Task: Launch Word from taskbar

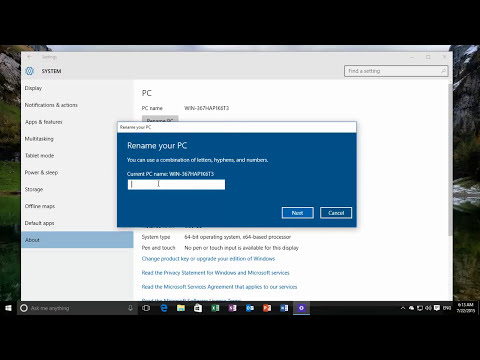Action: coord(284,308)
